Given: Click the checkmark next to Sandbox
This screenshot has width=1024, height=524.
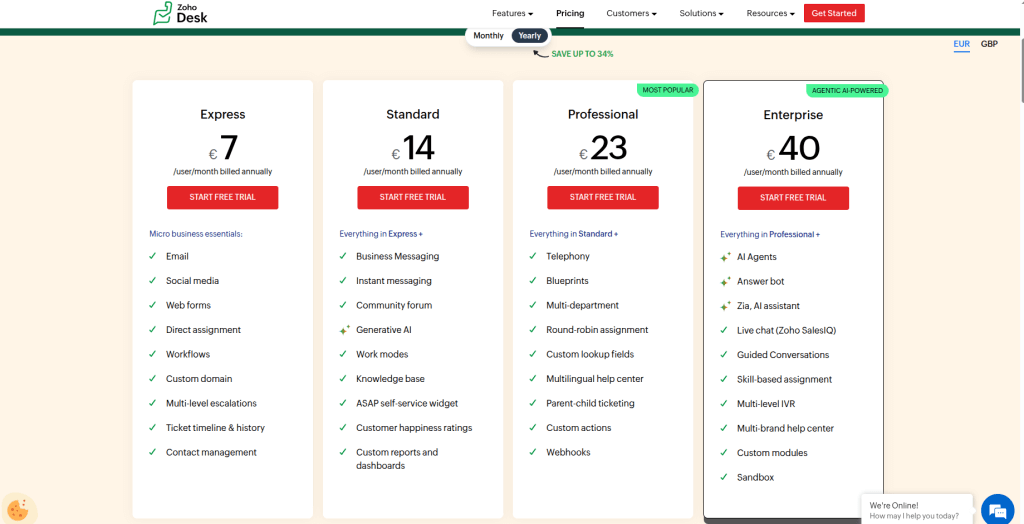Looking at the screenshot, I should point(724,477).
